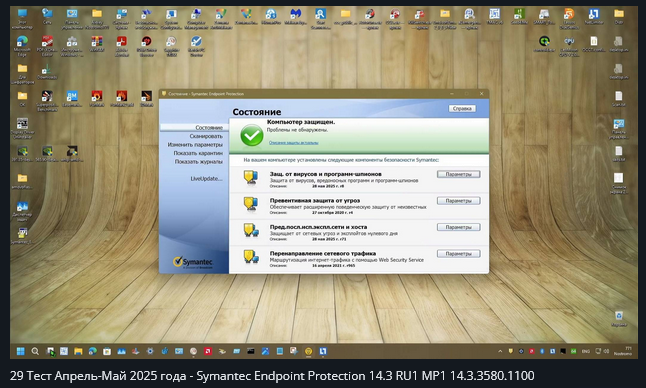Select the Панель управления desktop icon in top row
This screenshot has height=388, width=646.
click(x=72, y=19)
